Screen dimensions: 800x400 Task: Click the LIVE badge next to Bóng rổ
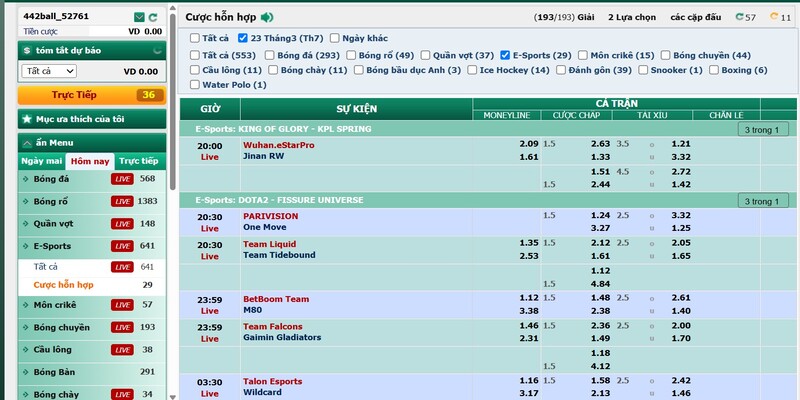pos(122,202)
